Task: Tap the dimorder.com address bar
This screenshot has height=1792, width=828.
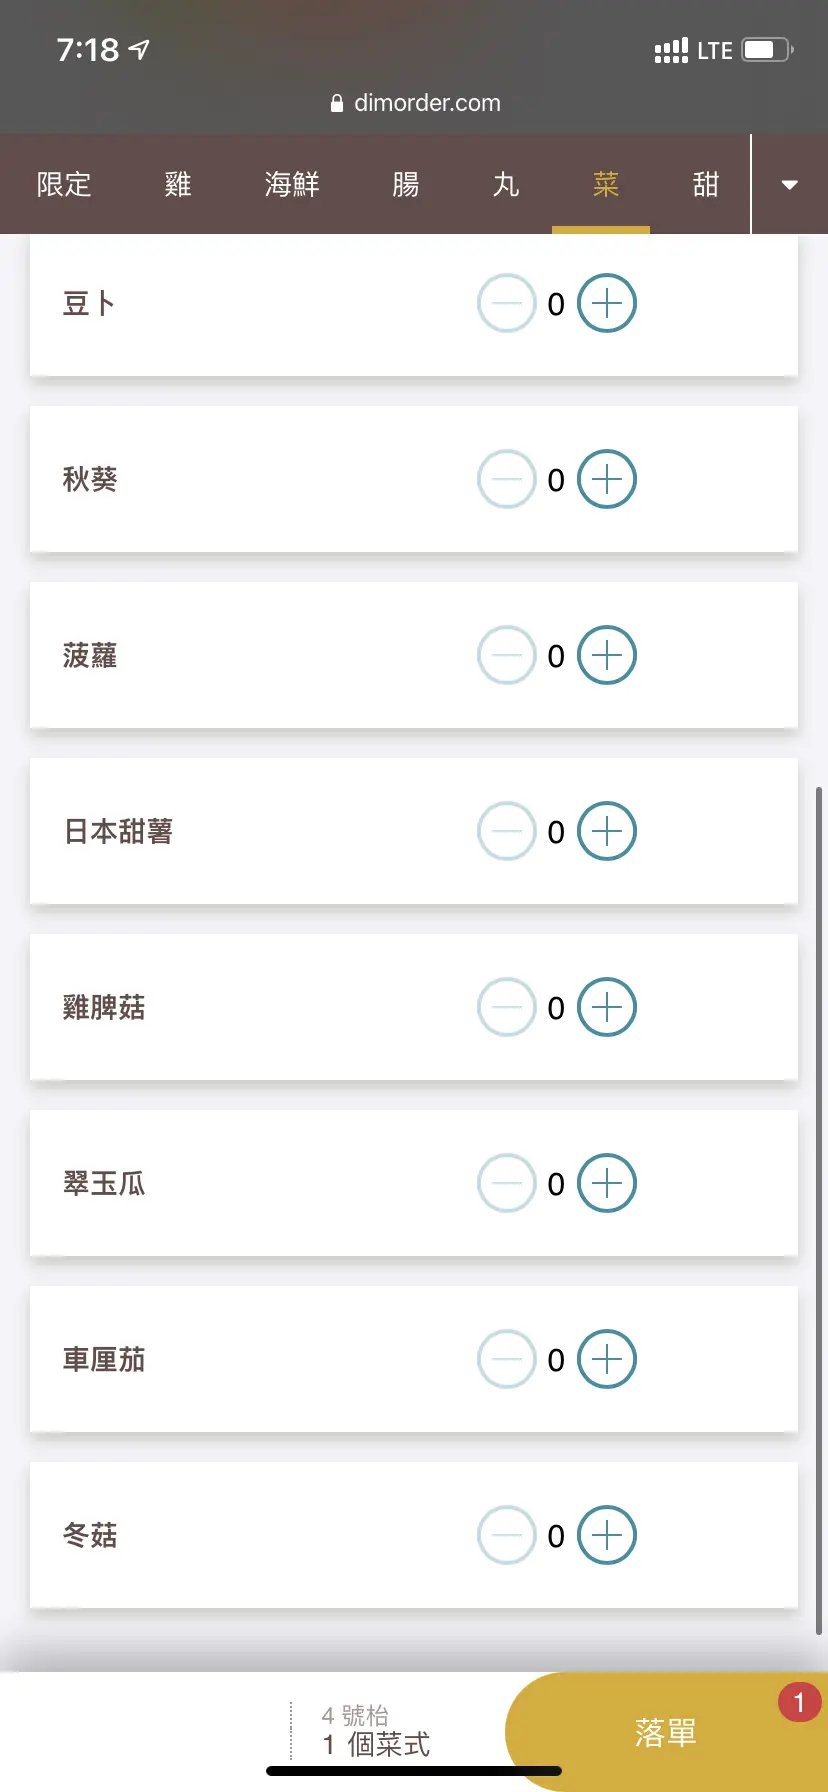Action: point(415,103)
